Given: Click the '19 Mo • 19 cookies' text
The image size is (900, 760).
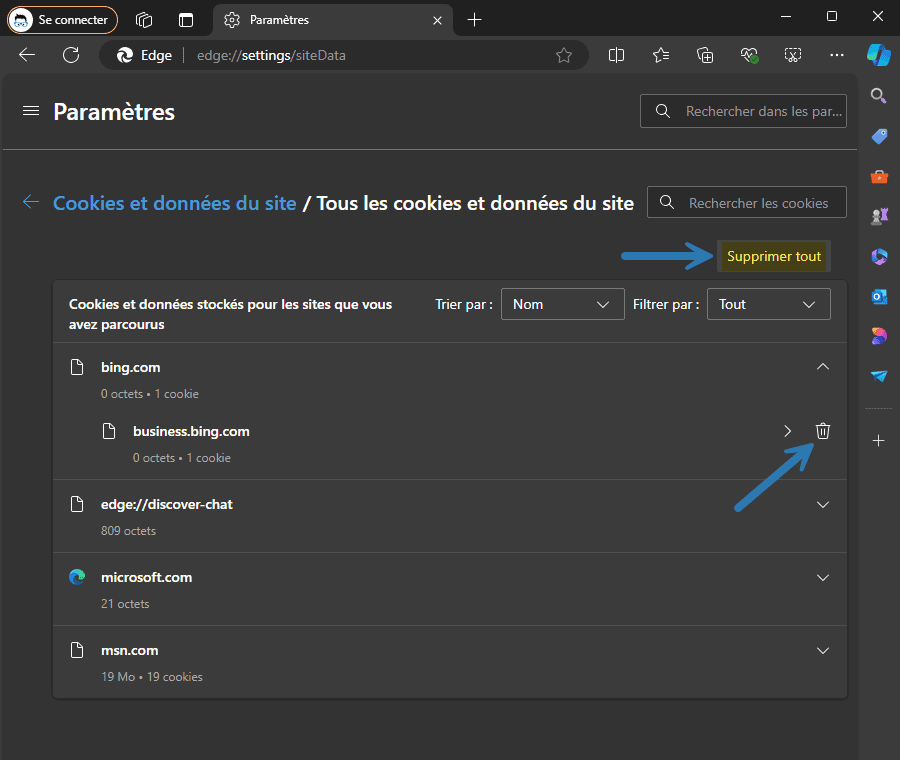Looking at the screenshot, I should (x=152, y=677).
